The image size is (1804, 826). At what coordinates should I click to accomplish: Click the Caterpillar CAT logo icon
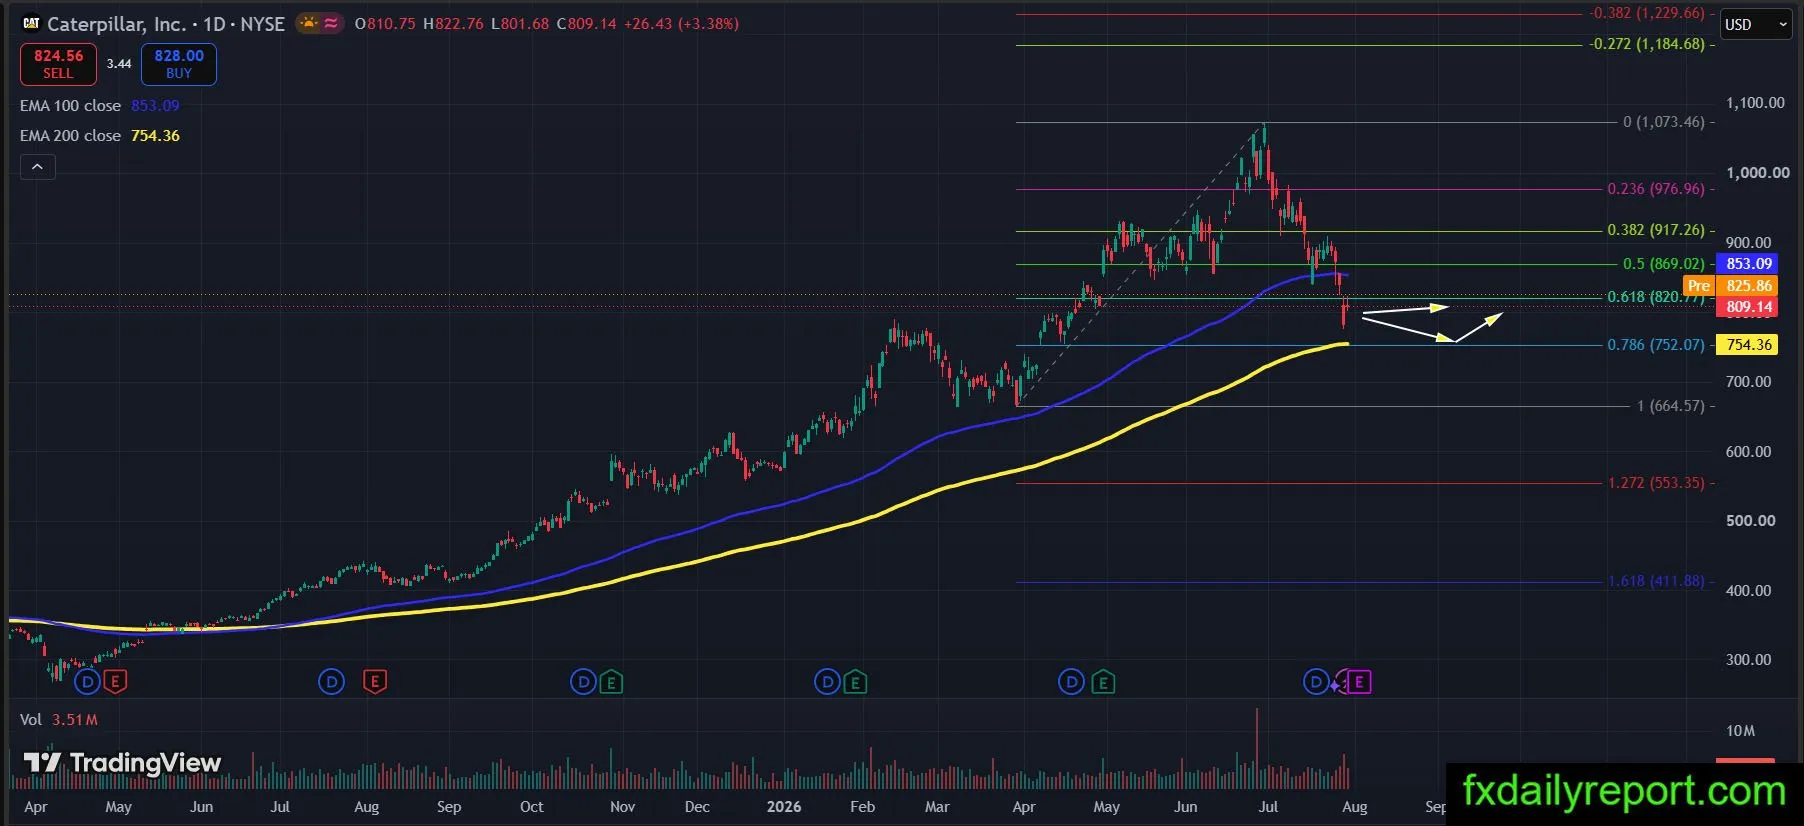click(x=31, y=23)
